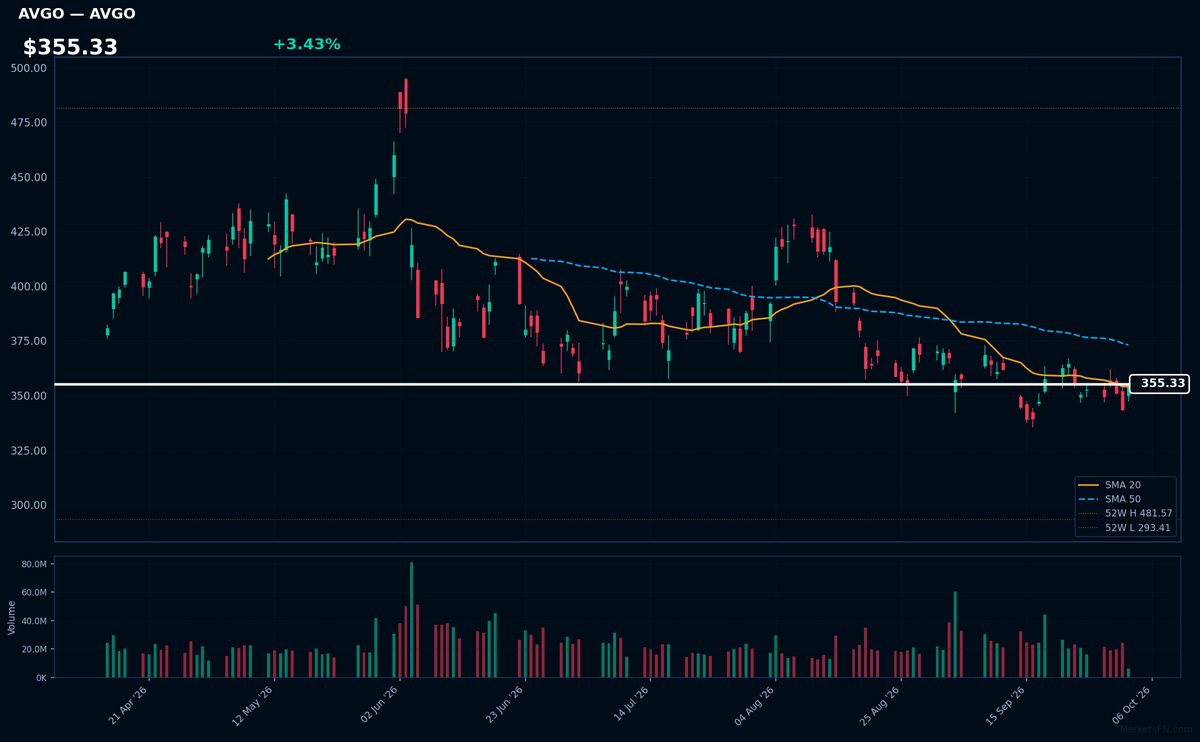The height and width of the screenshot is (742, 1200).
Task: Click the +3.43% change percentage
Action: [x=306, y=44]
